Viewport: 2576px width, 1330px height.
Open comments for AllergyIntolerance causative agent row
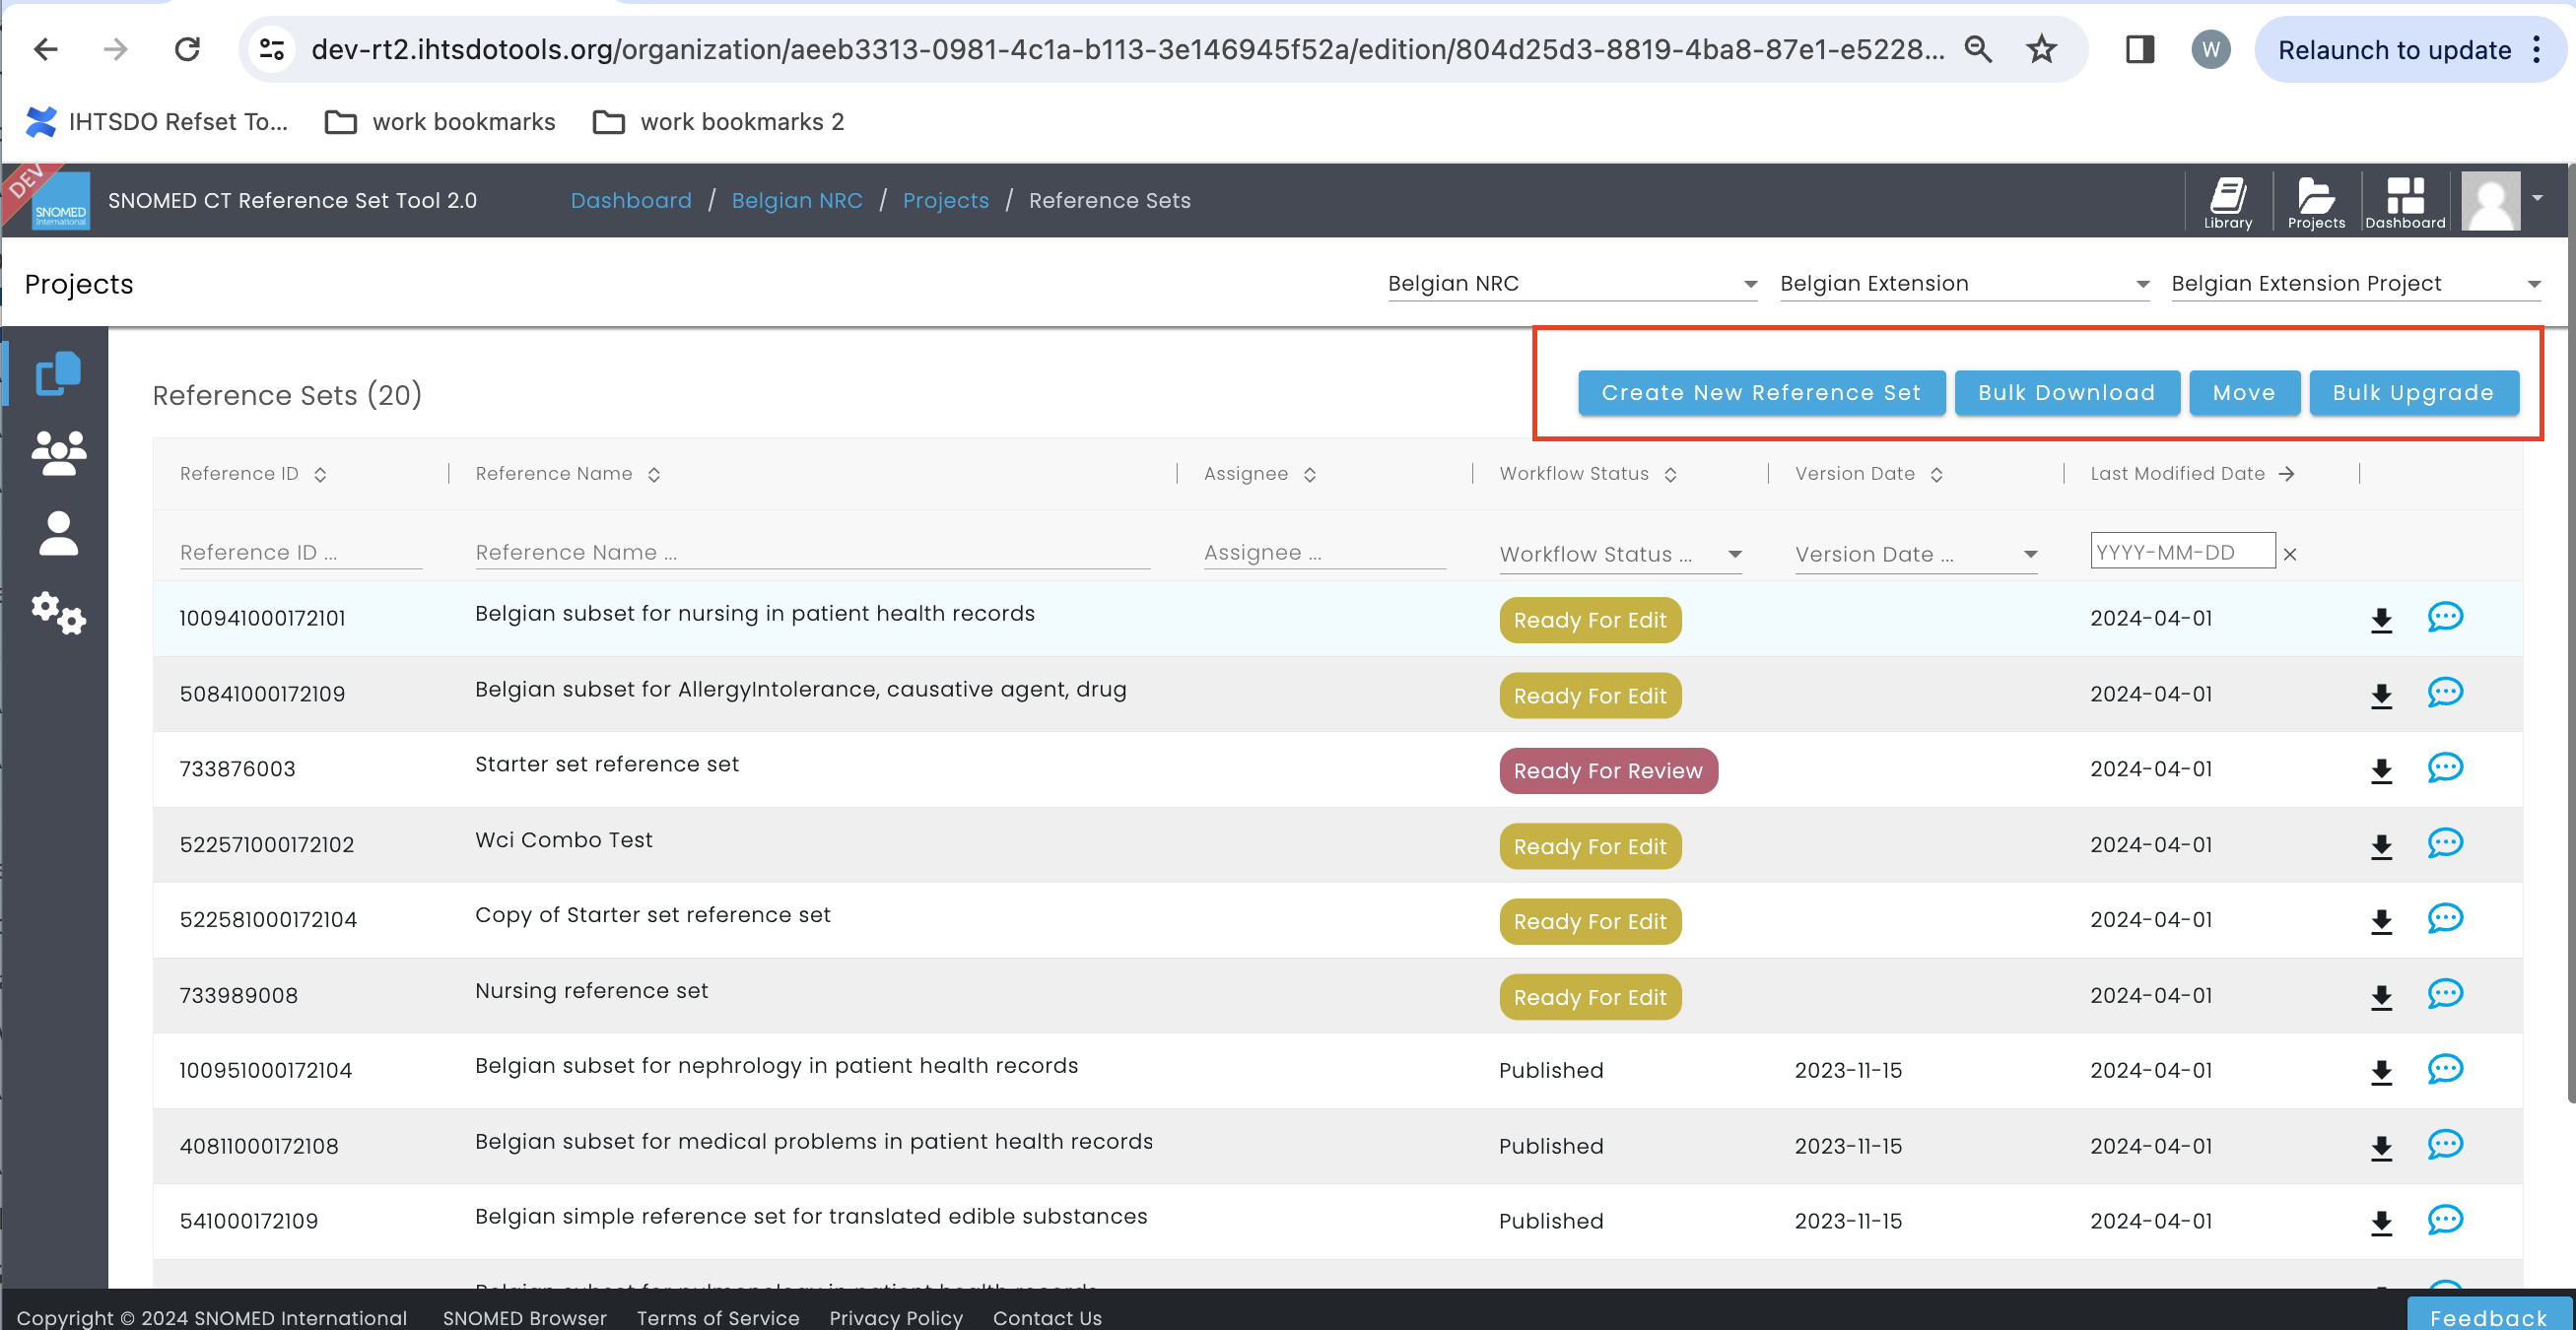2444,692
